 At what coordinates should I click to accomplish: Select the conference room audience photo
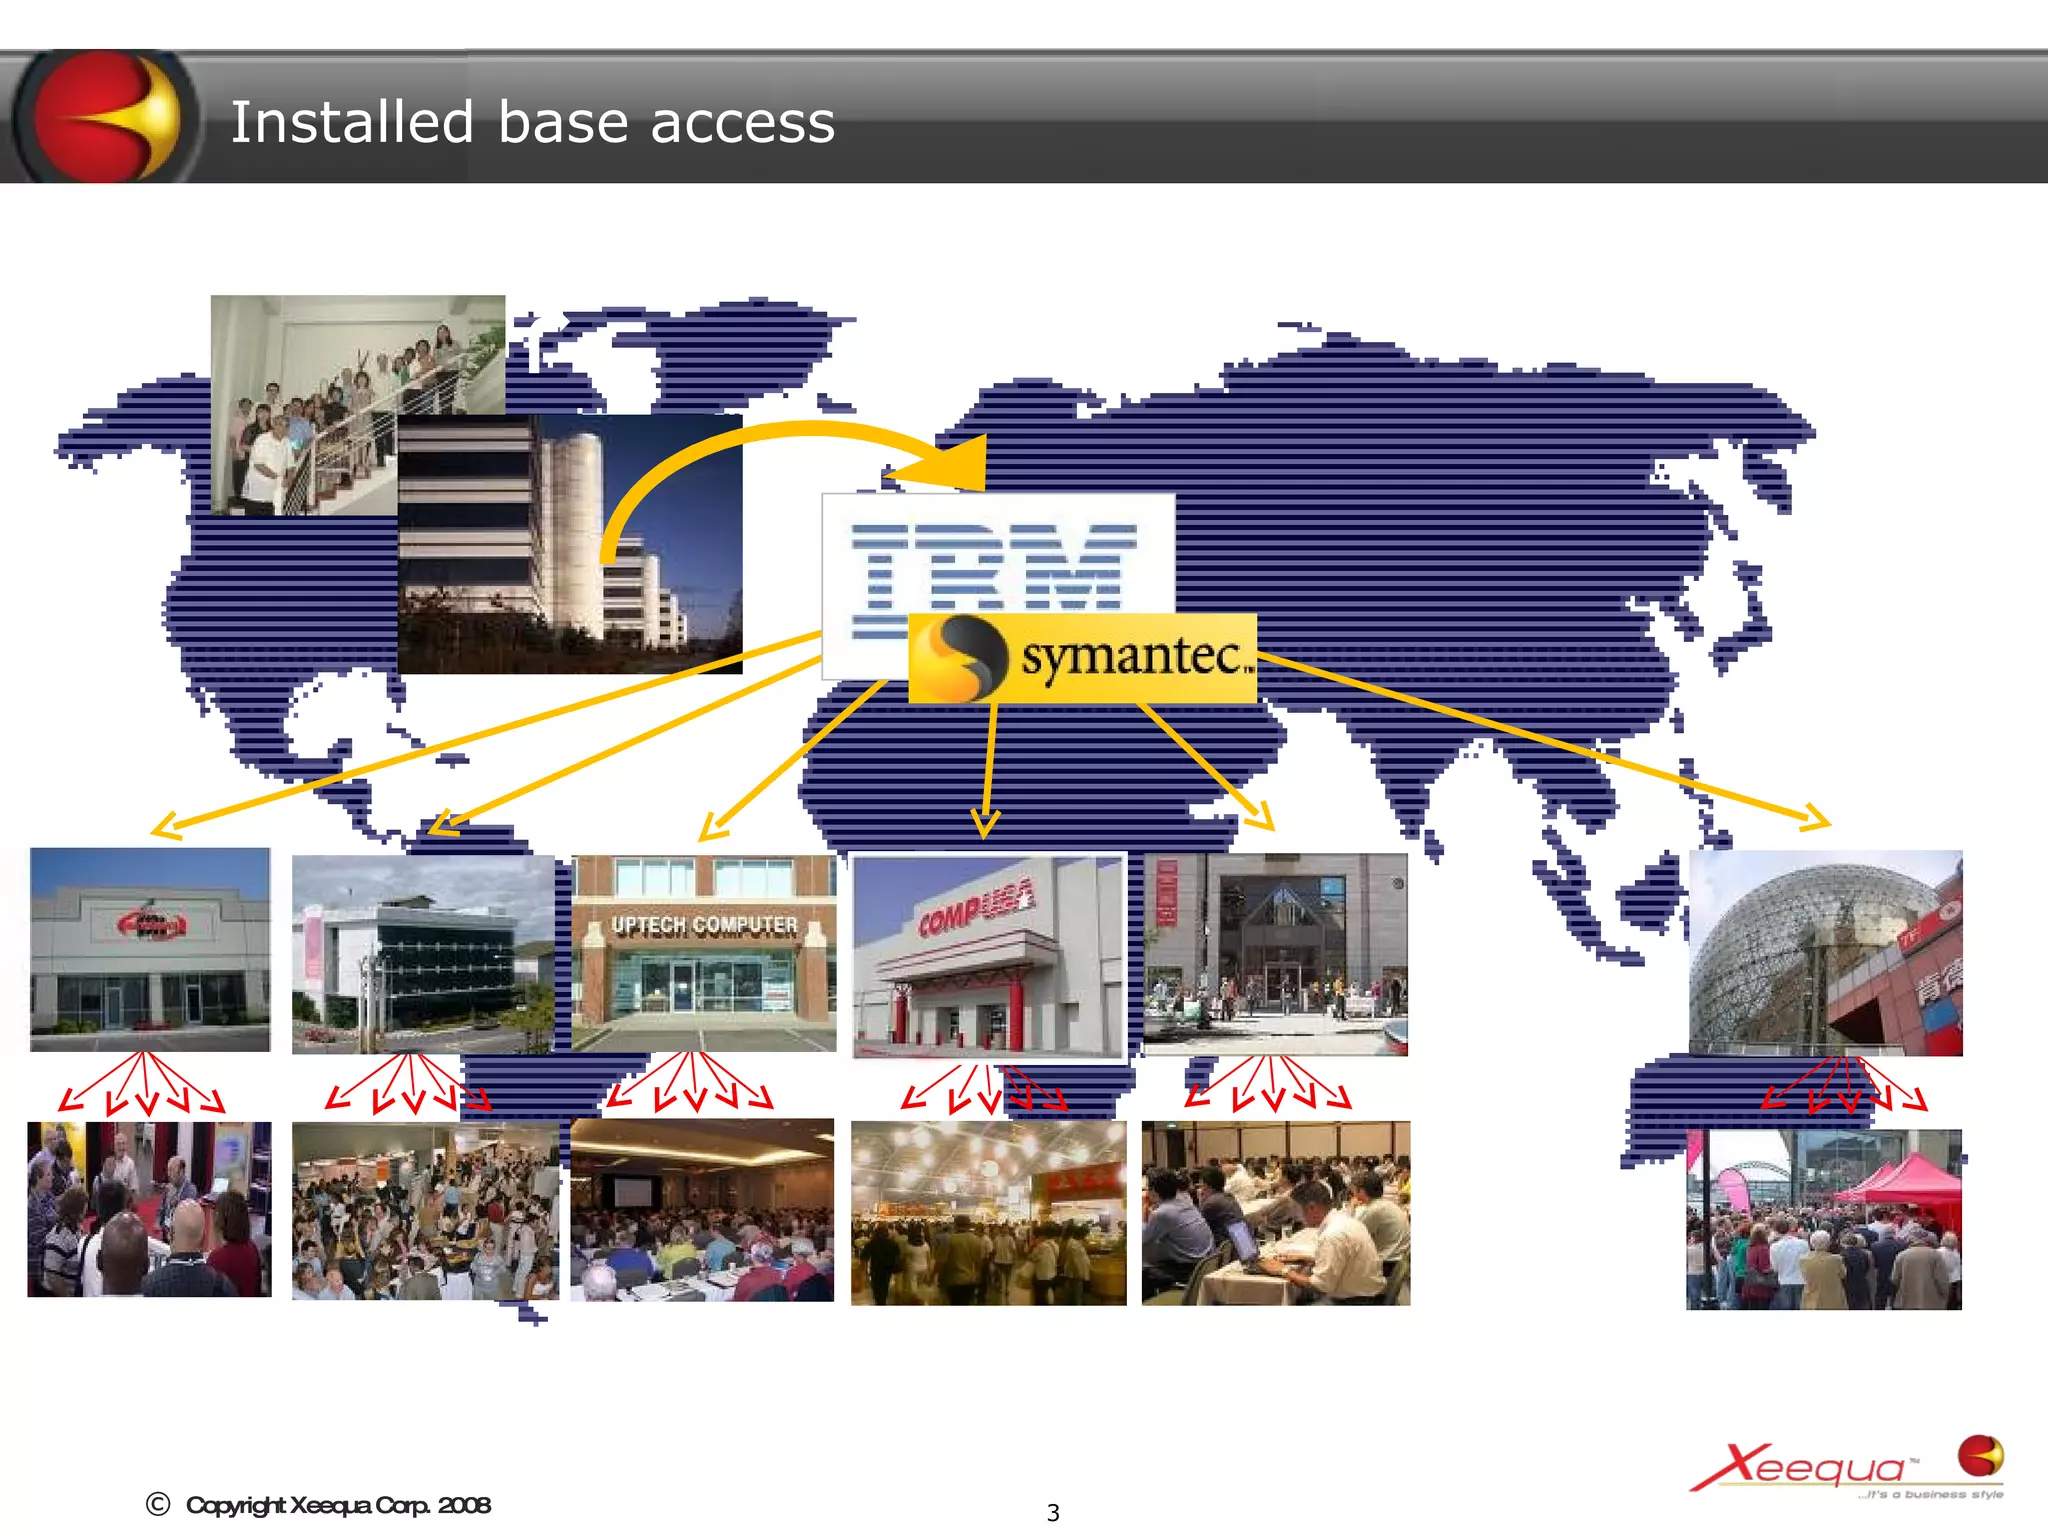(702, 1210)
